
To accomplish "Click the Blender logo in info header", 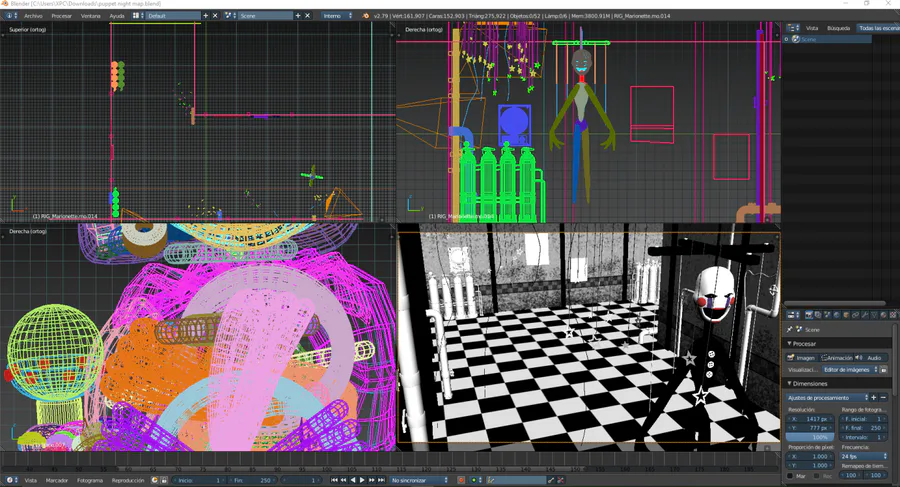I will point(366,16).
